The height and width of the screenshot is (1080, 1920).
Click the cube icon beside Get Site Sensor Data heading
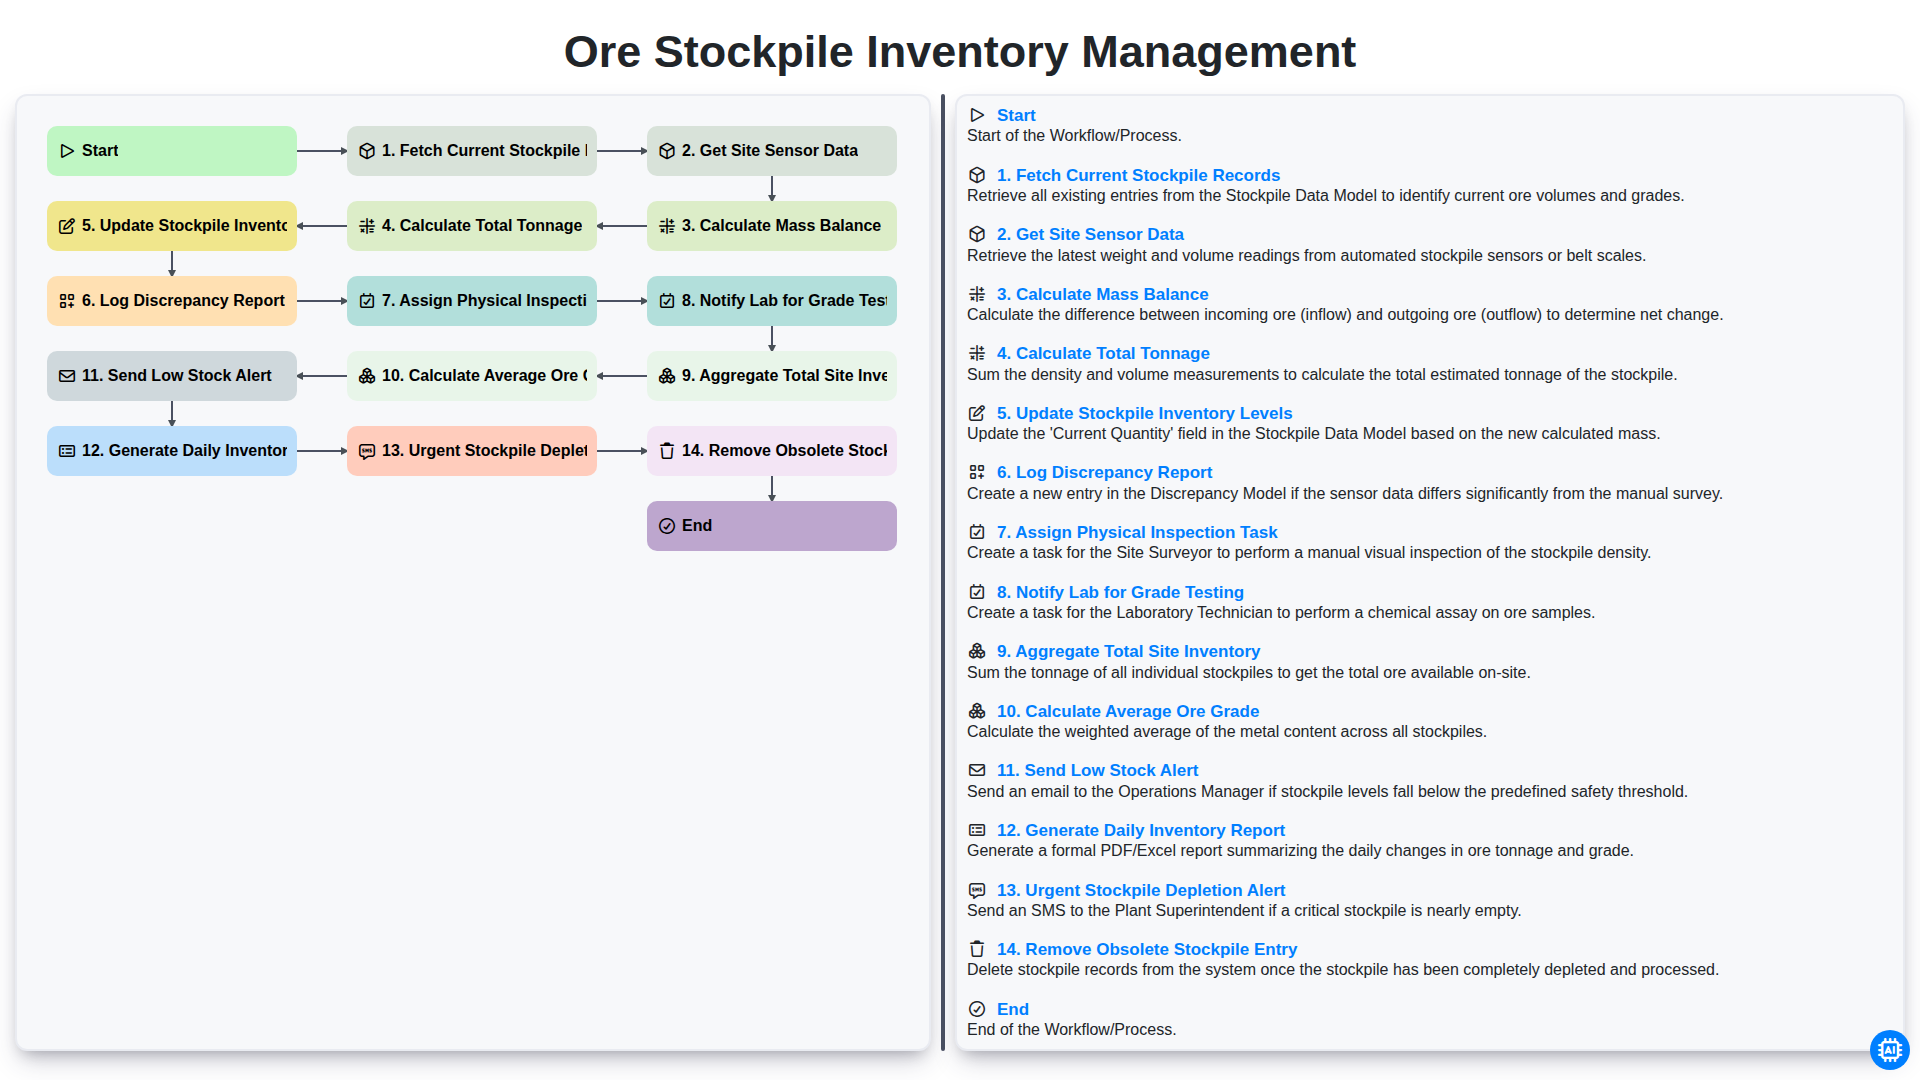click(x=977, y=234)
